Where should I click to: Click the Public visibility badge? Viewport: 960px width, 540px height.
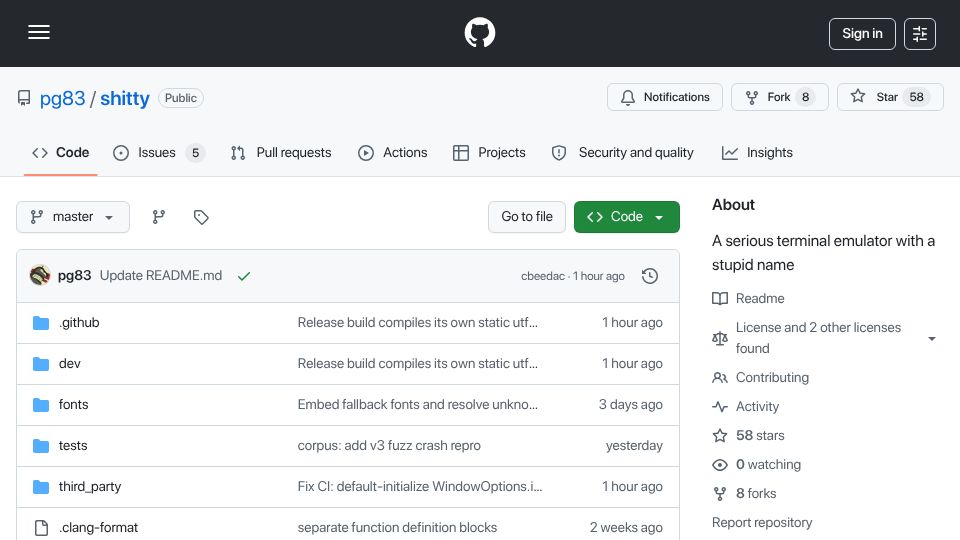(x=181, y=98)
